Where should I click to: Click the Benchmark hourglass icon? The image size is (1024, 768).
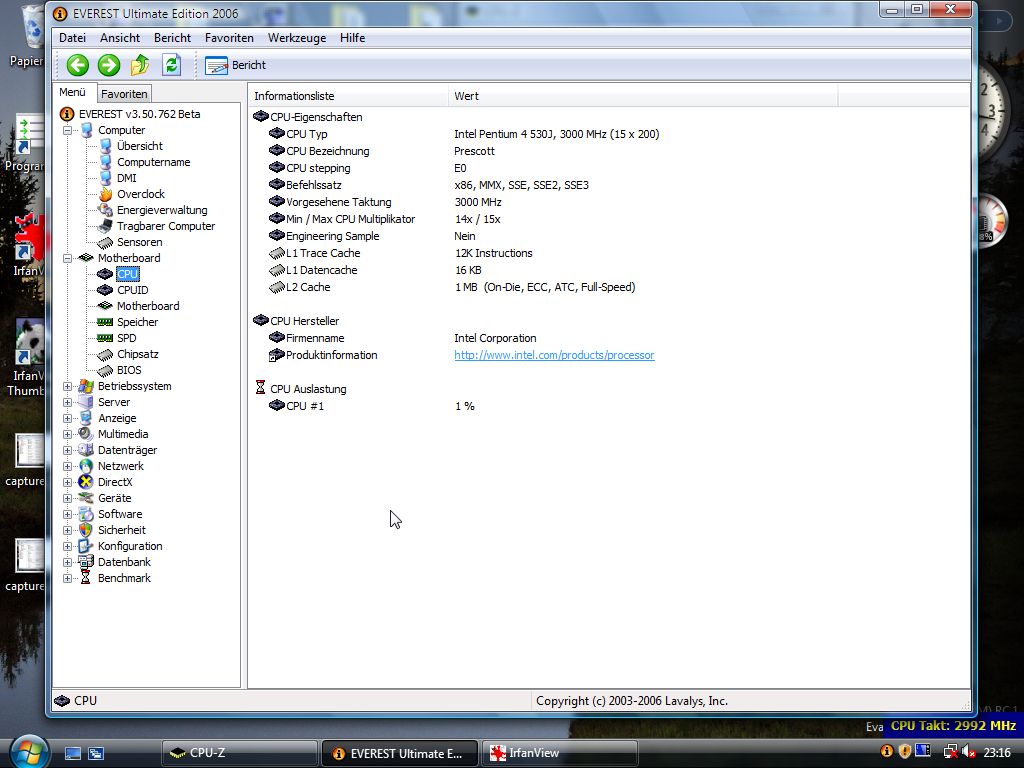point(86,578)
